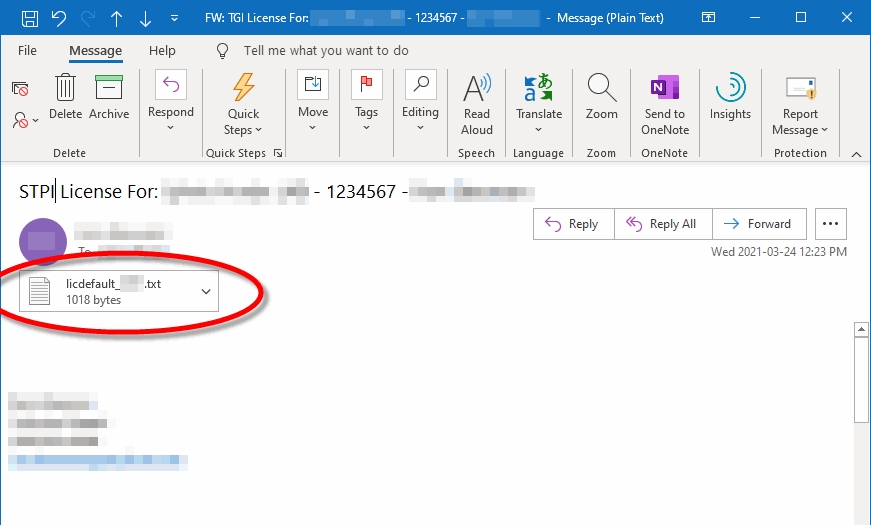Click the Reply button
This screenshot has height=525, width=871.
(573, 224)
